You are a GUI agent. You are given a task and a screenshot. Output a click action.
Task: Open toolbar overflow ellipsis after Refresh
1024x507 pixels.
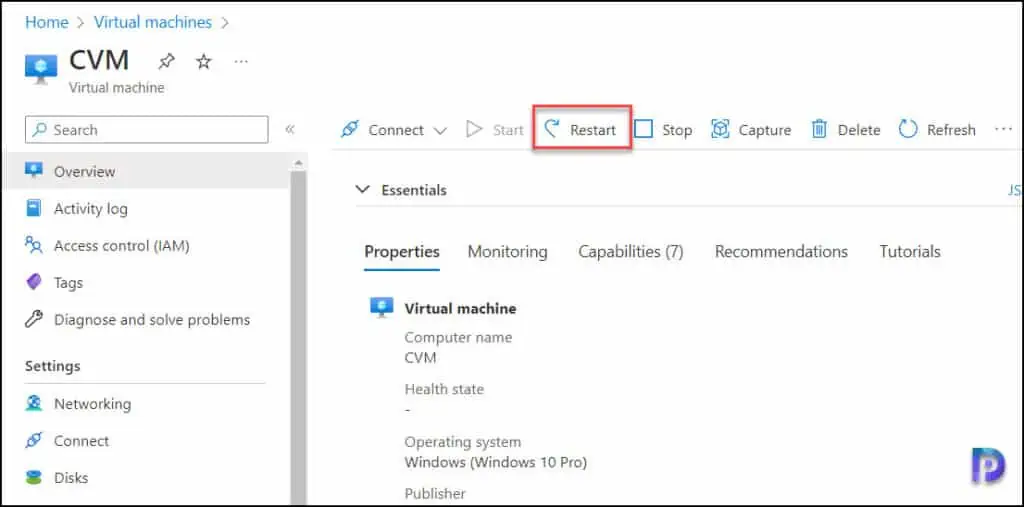[x=1002, y=129]
